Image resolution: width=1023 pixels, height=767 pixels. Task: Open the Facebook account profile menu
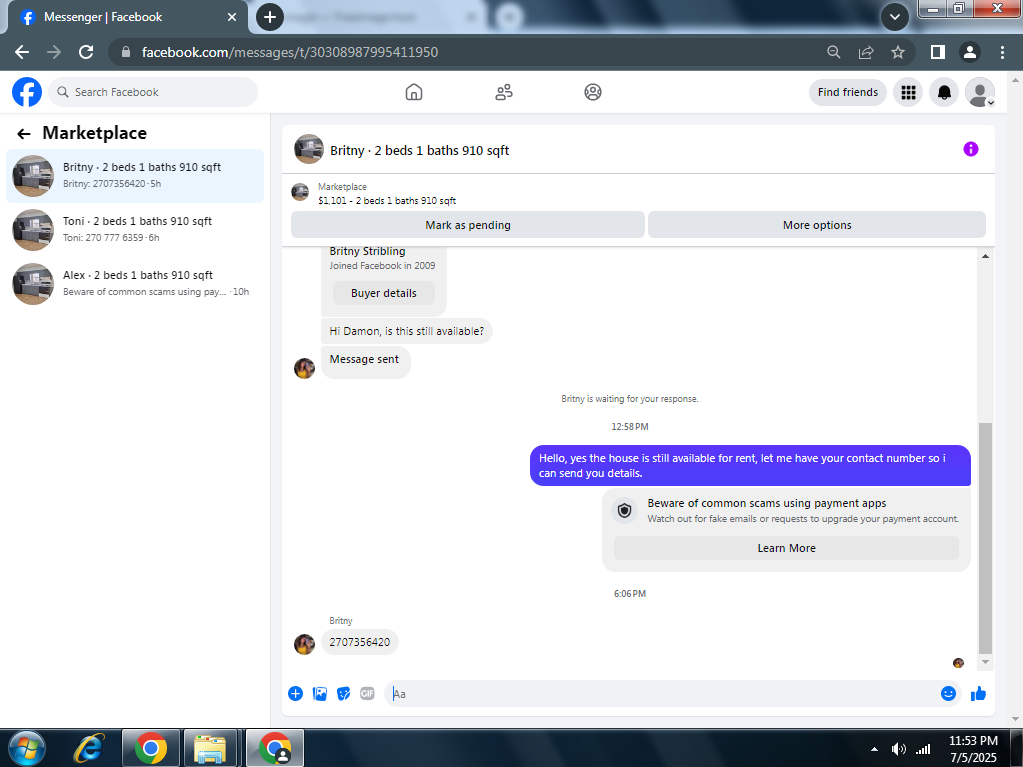click(980, 92)
